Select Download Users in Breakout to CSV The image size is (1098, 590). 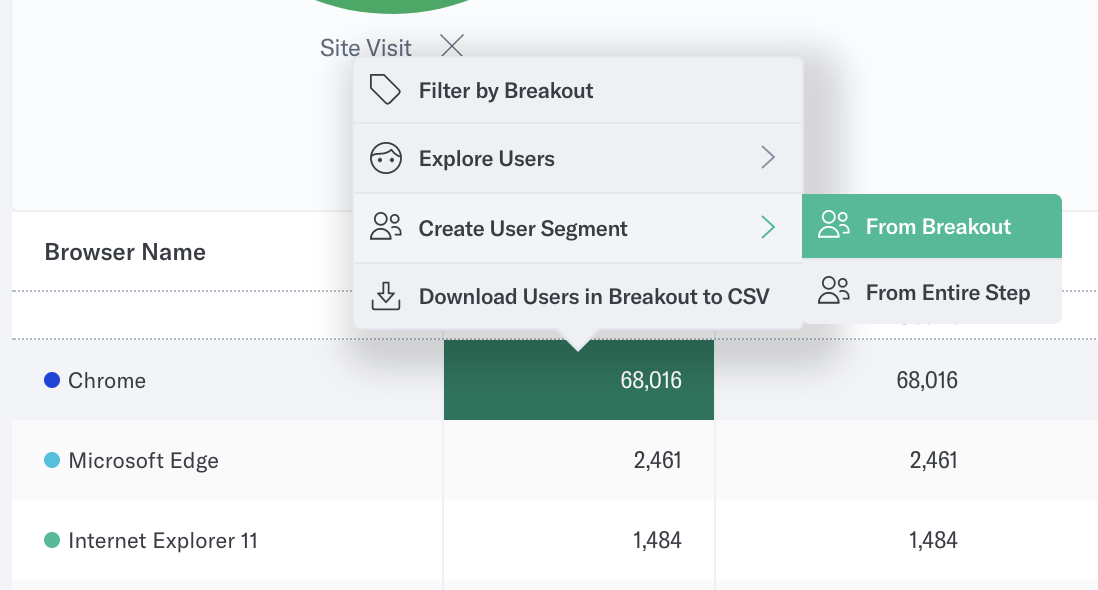578,297
